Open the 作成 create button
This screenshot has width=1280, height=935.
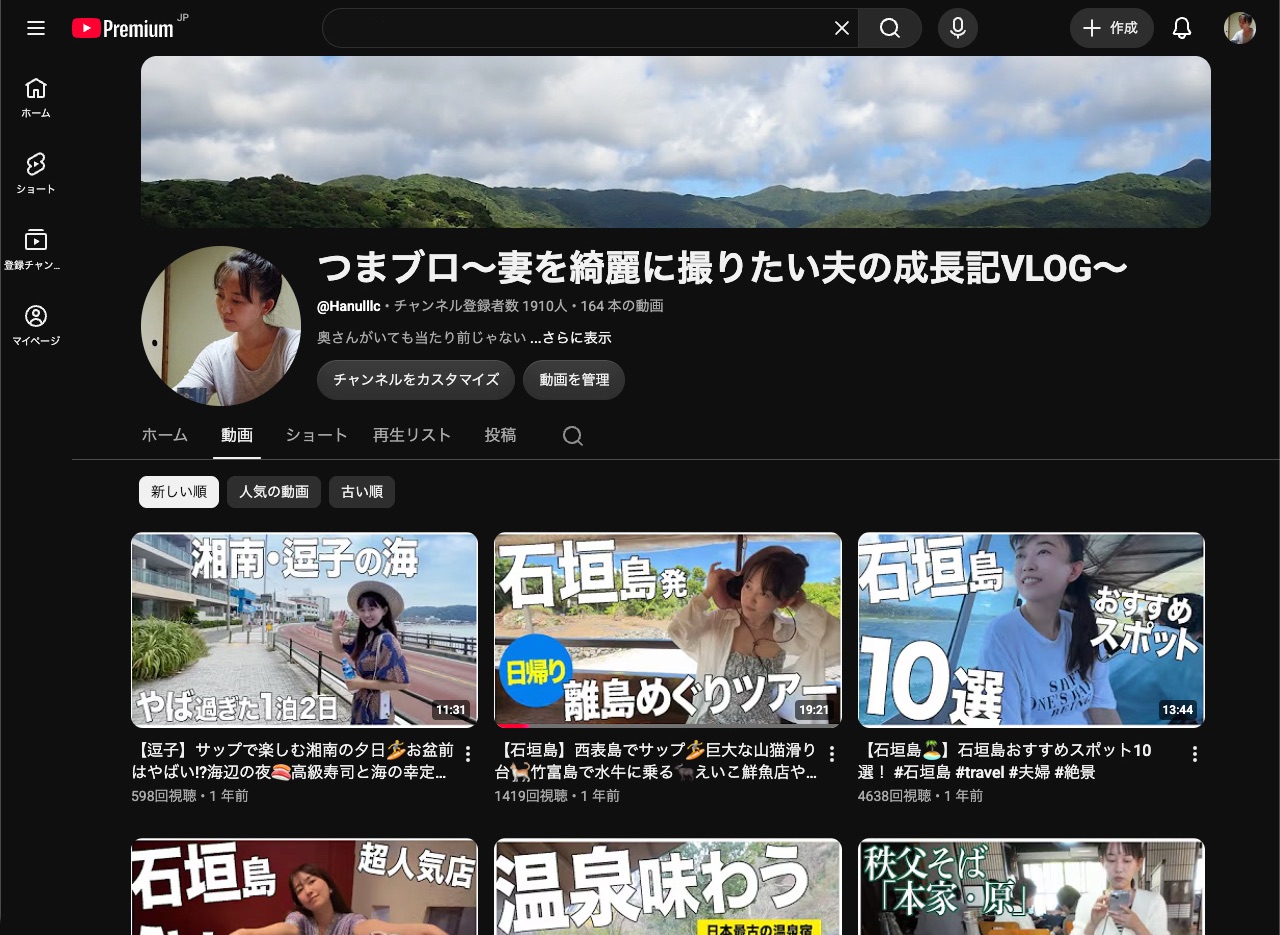click(x=1112, y=28)
